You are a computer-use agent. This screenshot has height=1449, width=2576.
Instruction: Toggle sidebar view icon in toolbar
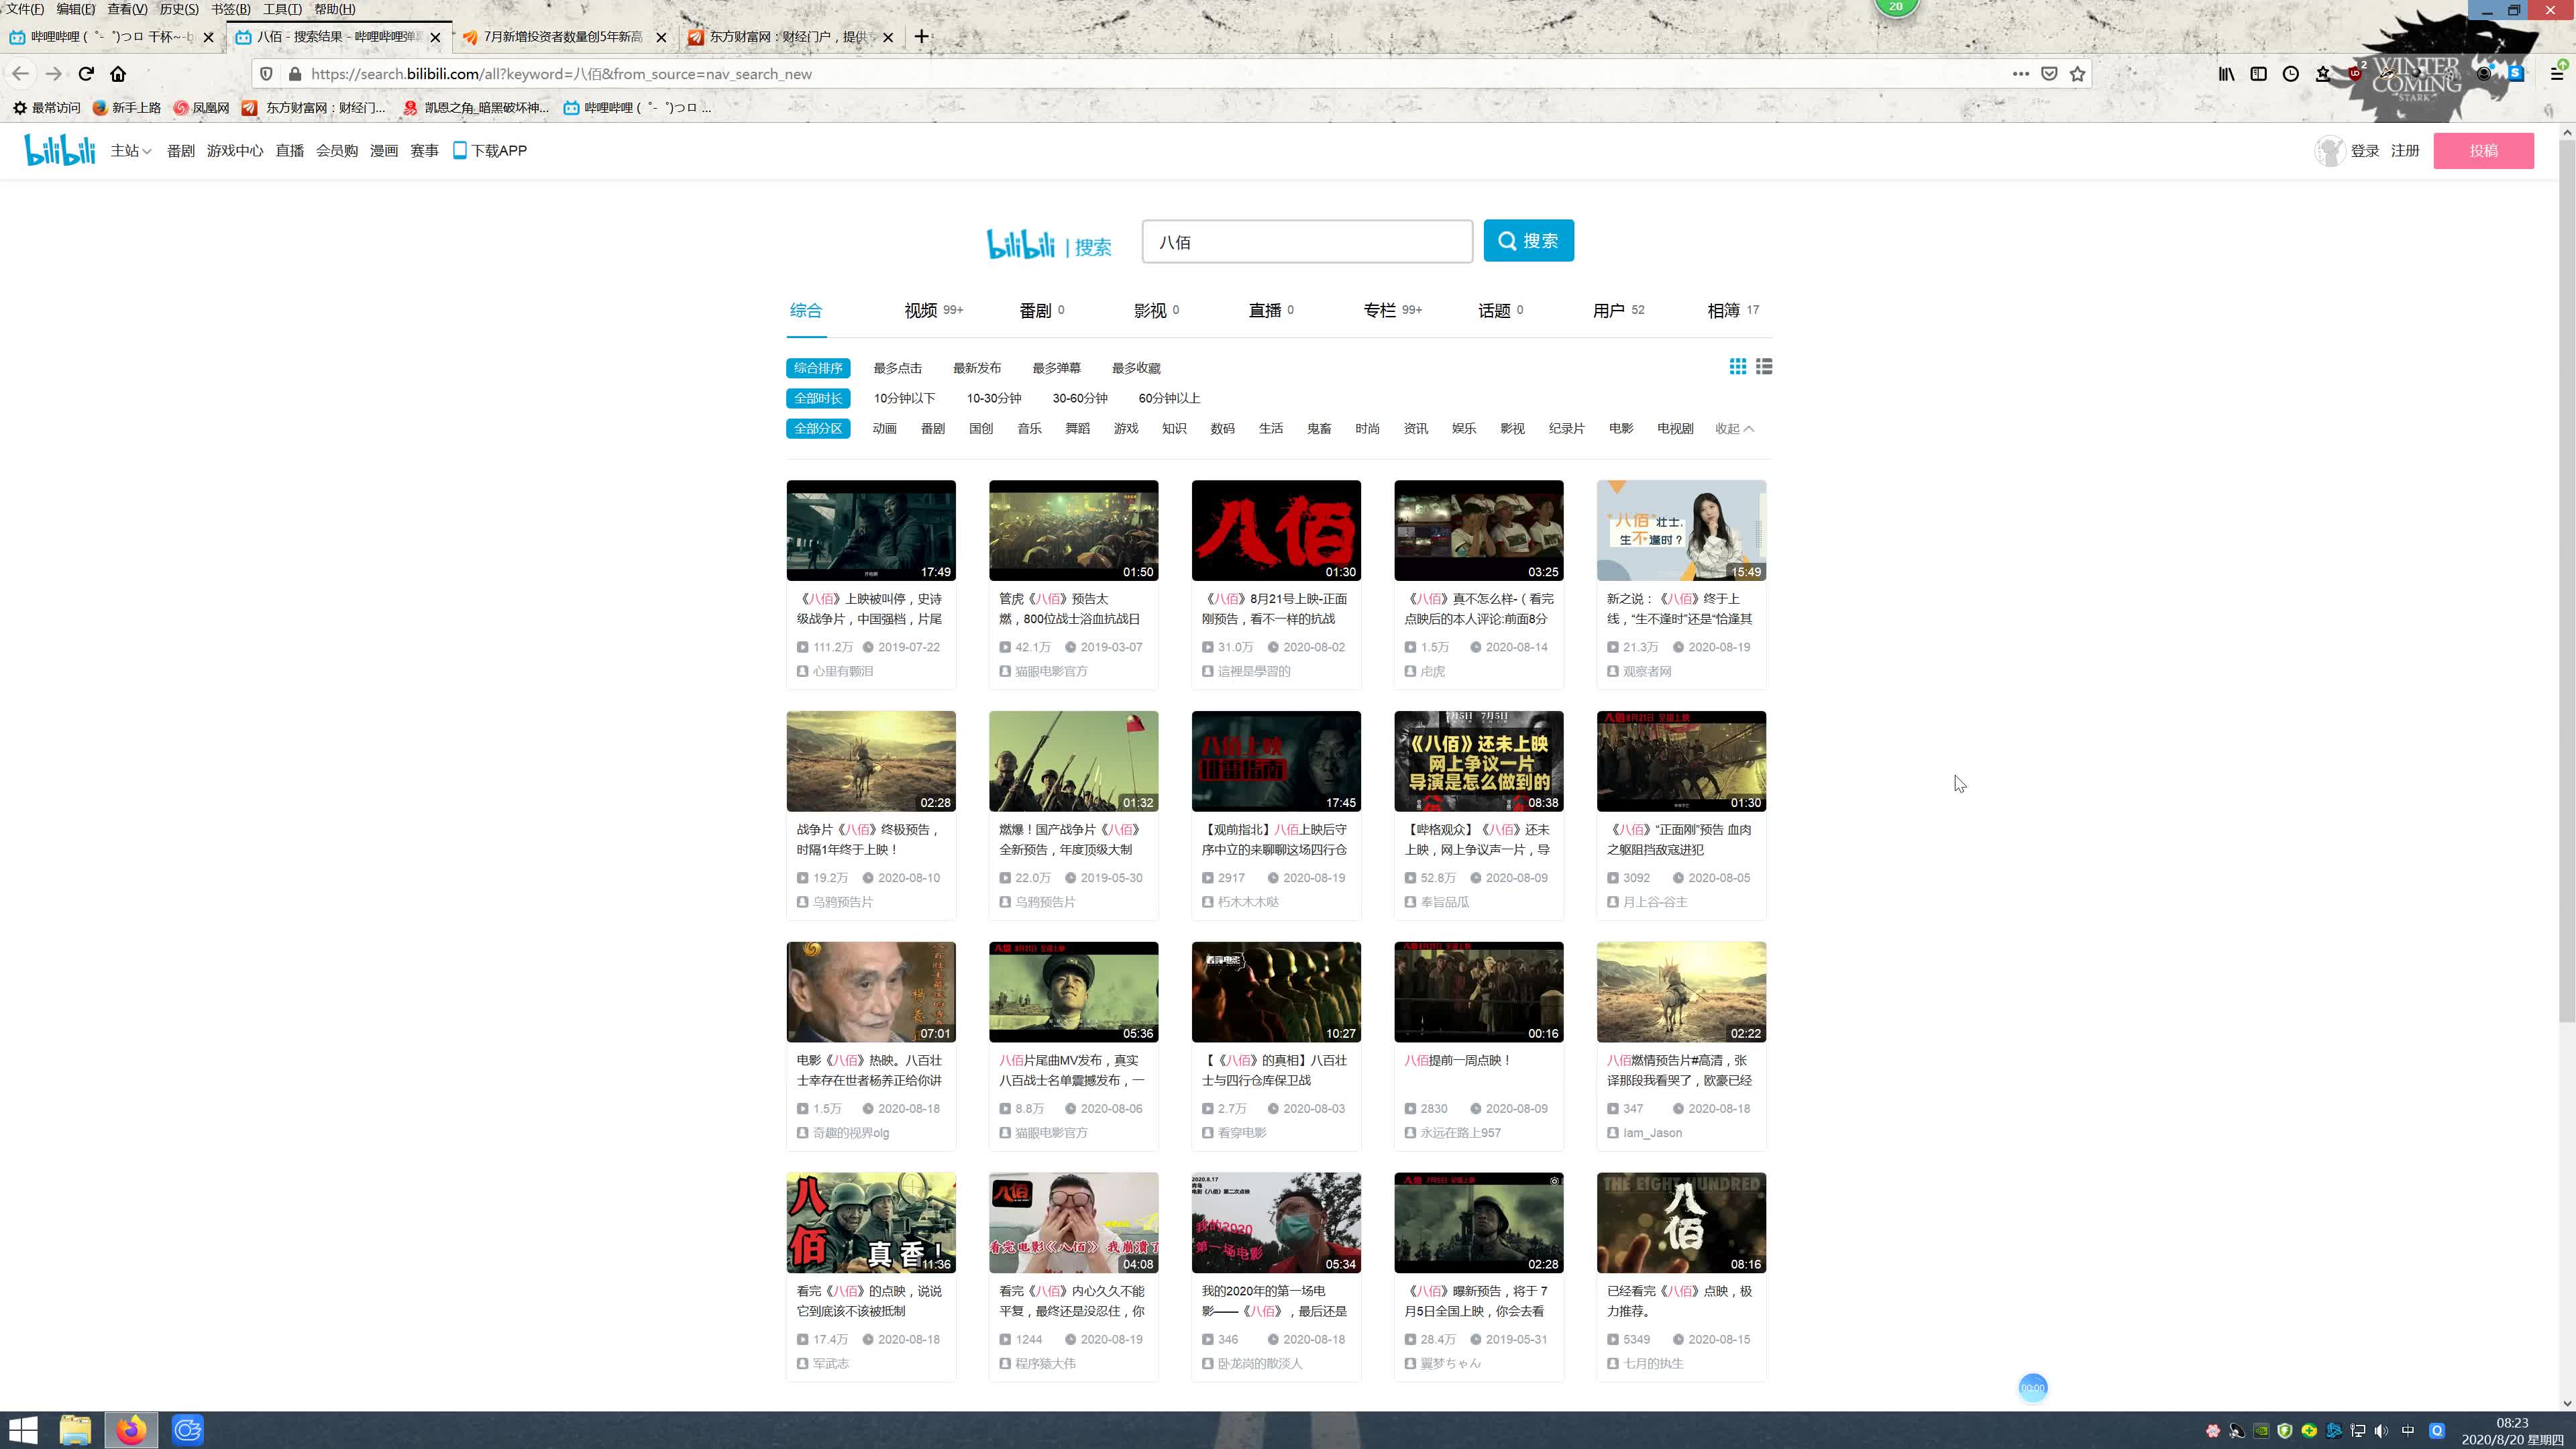click(2258, 74)
